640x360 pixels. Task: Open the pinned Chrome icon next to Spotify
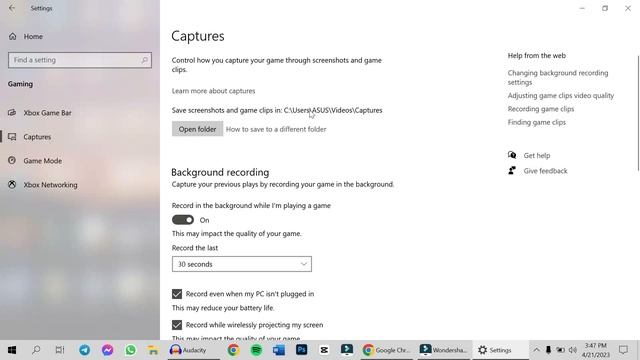point(233,350)
